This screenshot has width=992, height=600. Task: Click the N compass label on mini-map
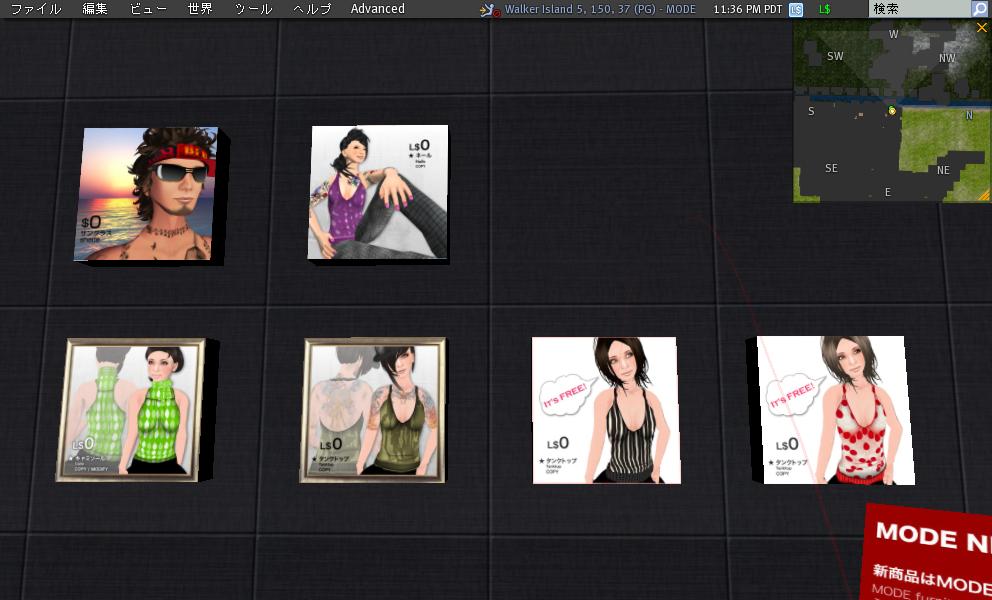pyautogui.click(x=969, y=115)
